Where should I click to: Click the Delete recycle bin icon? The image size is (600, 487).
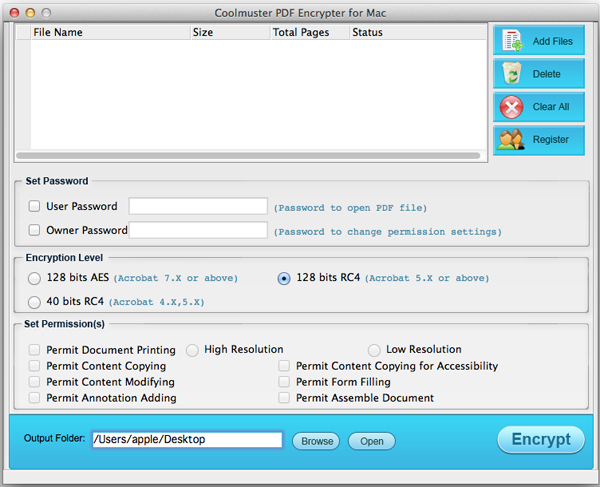pos(512,73)
